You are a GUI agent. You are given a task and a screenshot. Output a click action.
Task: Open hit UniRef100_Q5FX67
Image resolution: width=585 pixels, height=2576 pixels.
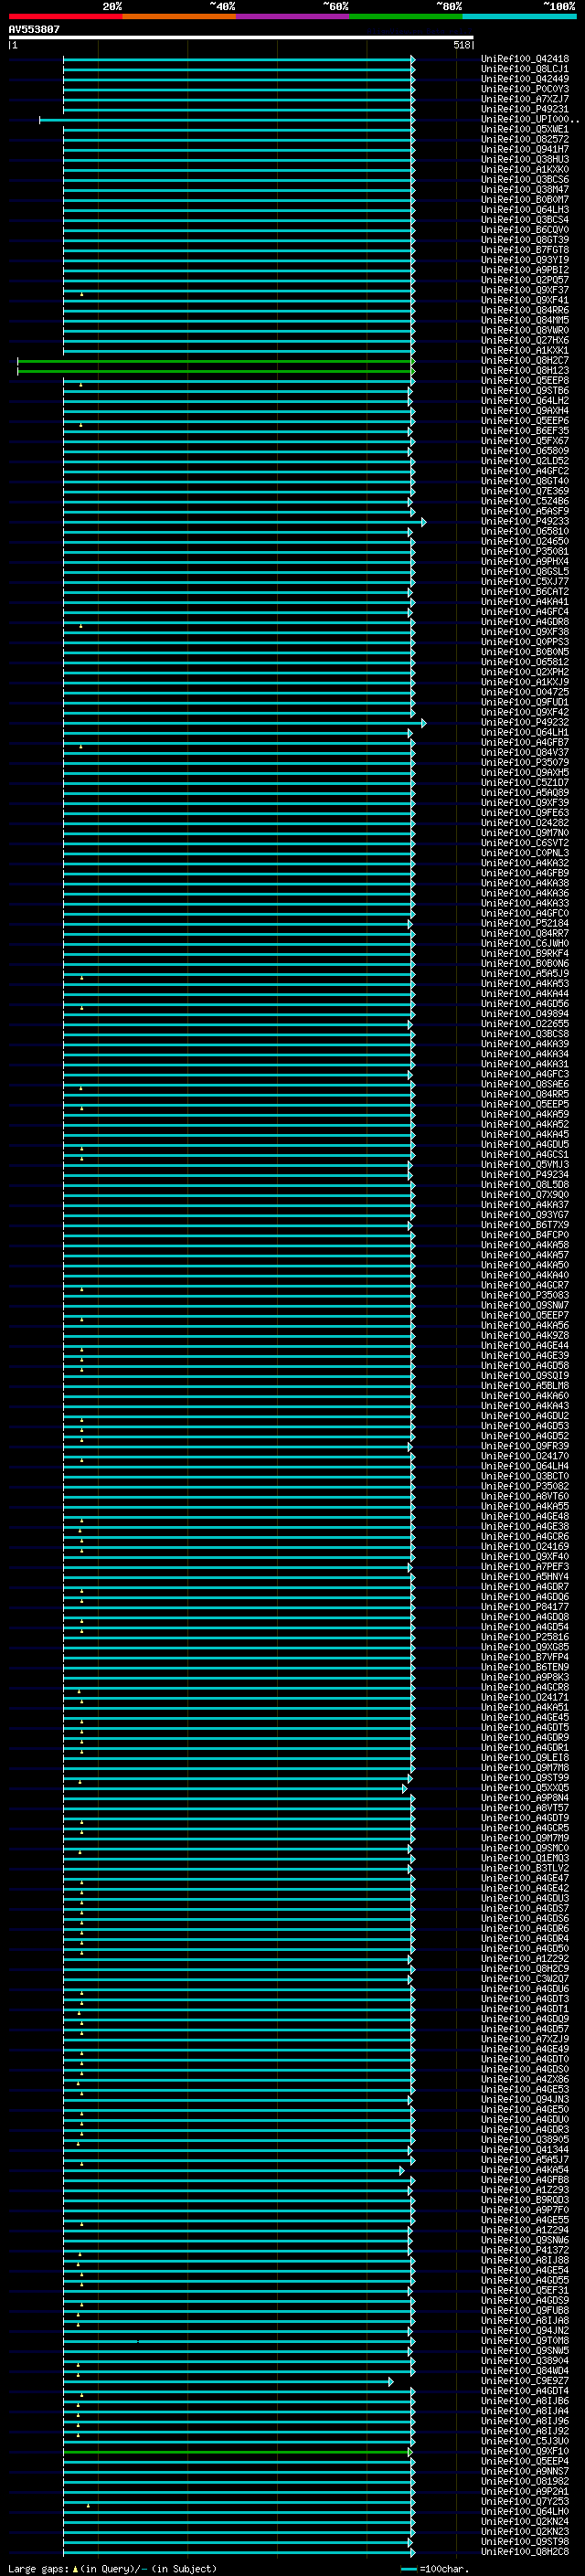click(x=524, y=441)
